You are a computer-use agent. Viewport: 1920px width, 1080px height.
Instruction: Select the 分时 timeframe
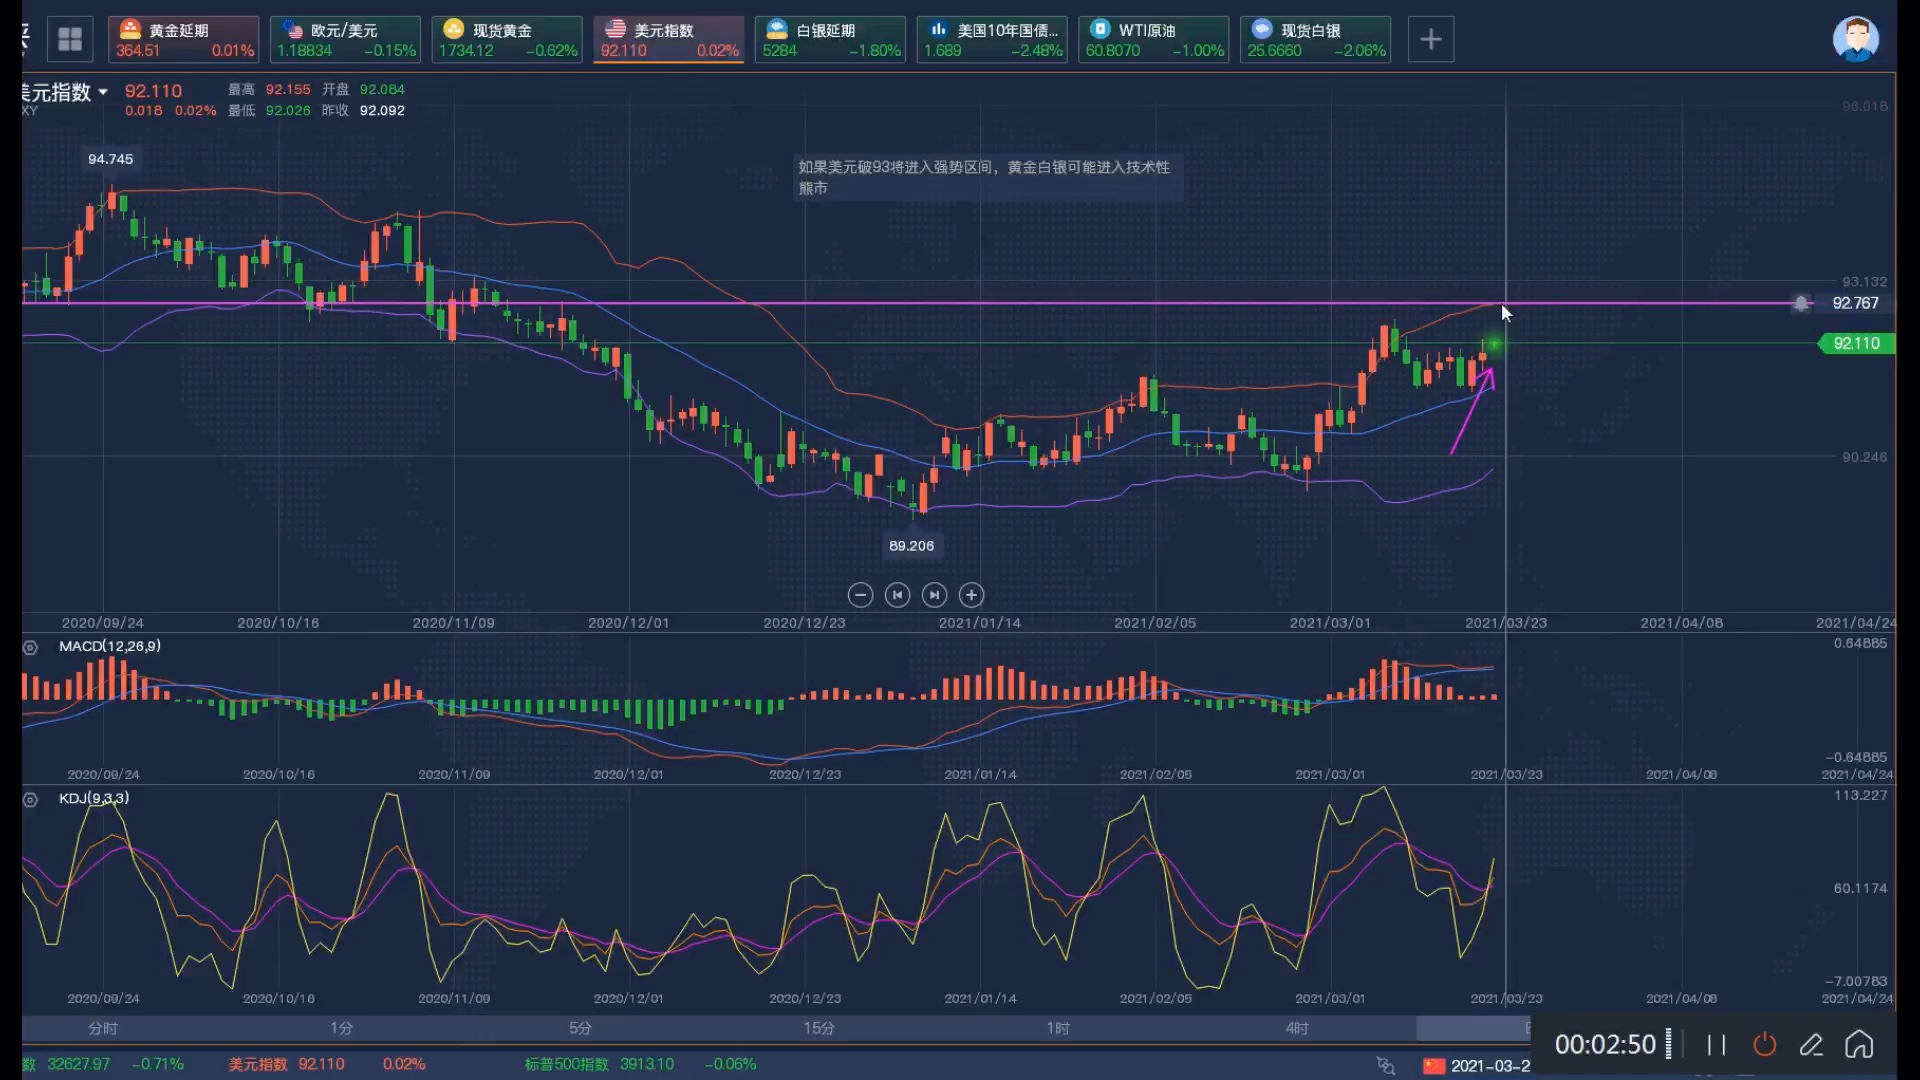(103, 1028)
